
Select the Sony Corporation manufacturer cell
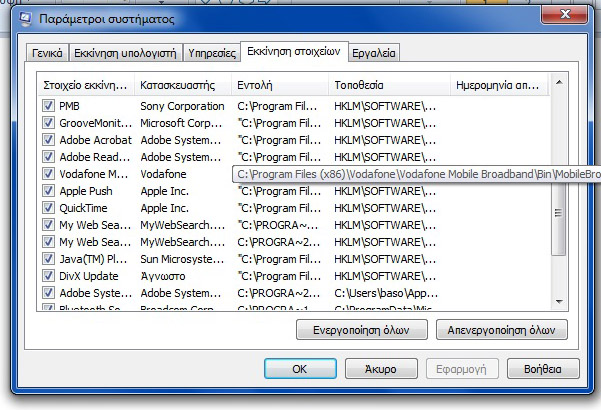coord(182,106)
